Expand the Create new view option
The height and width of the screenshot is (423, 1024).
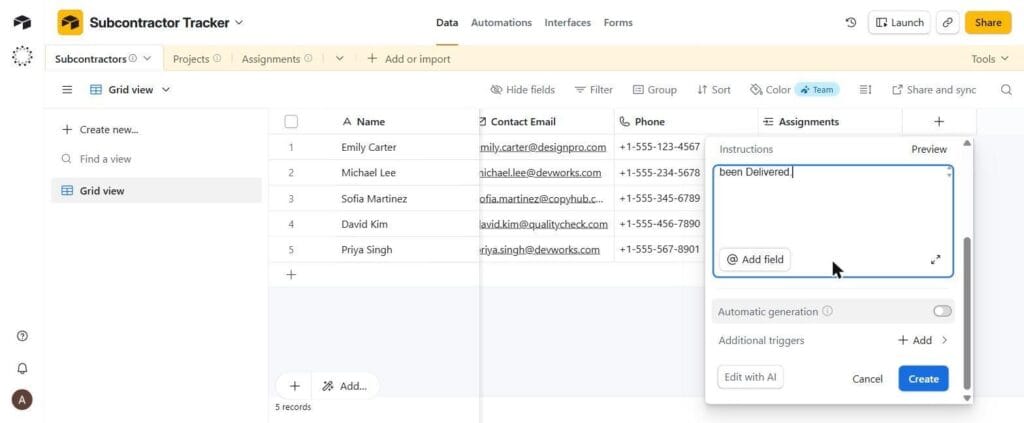point(100,129)
